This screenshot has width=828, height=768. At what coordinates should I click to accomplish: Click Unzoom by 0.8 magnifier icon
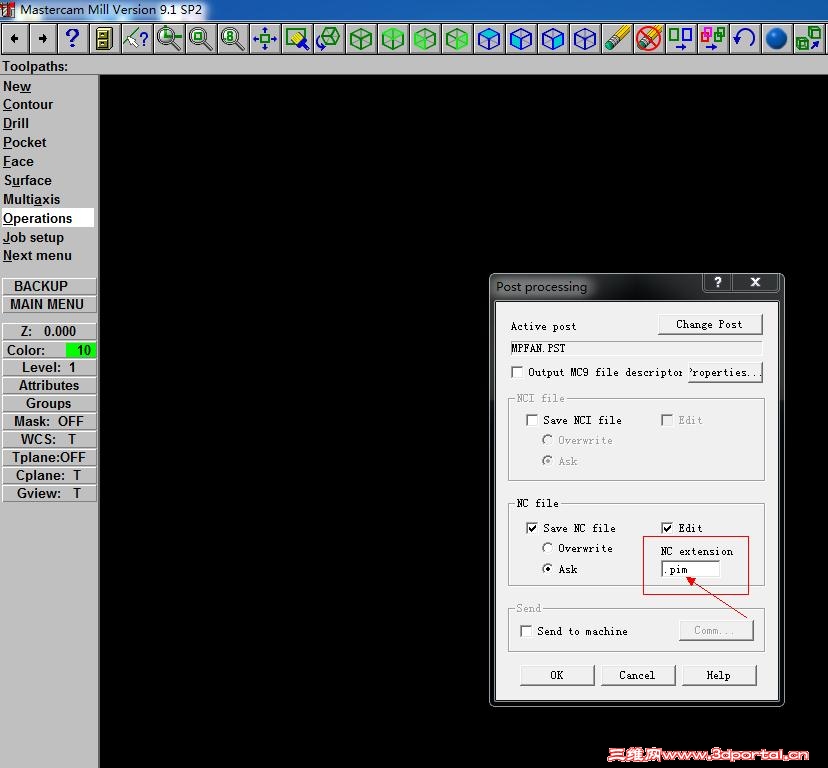232,39
